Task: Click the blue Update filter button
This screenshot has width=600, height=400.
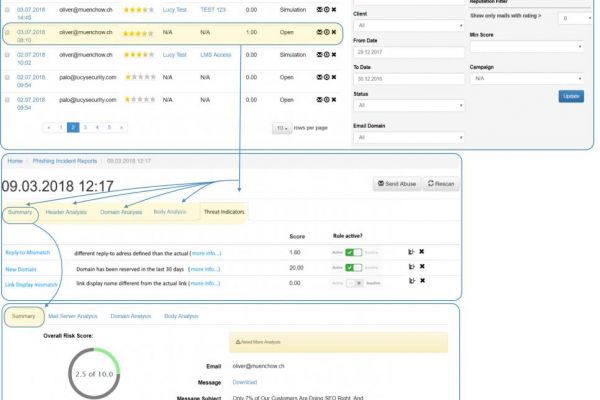Action: pyautogui.click(x=571, y=96)
